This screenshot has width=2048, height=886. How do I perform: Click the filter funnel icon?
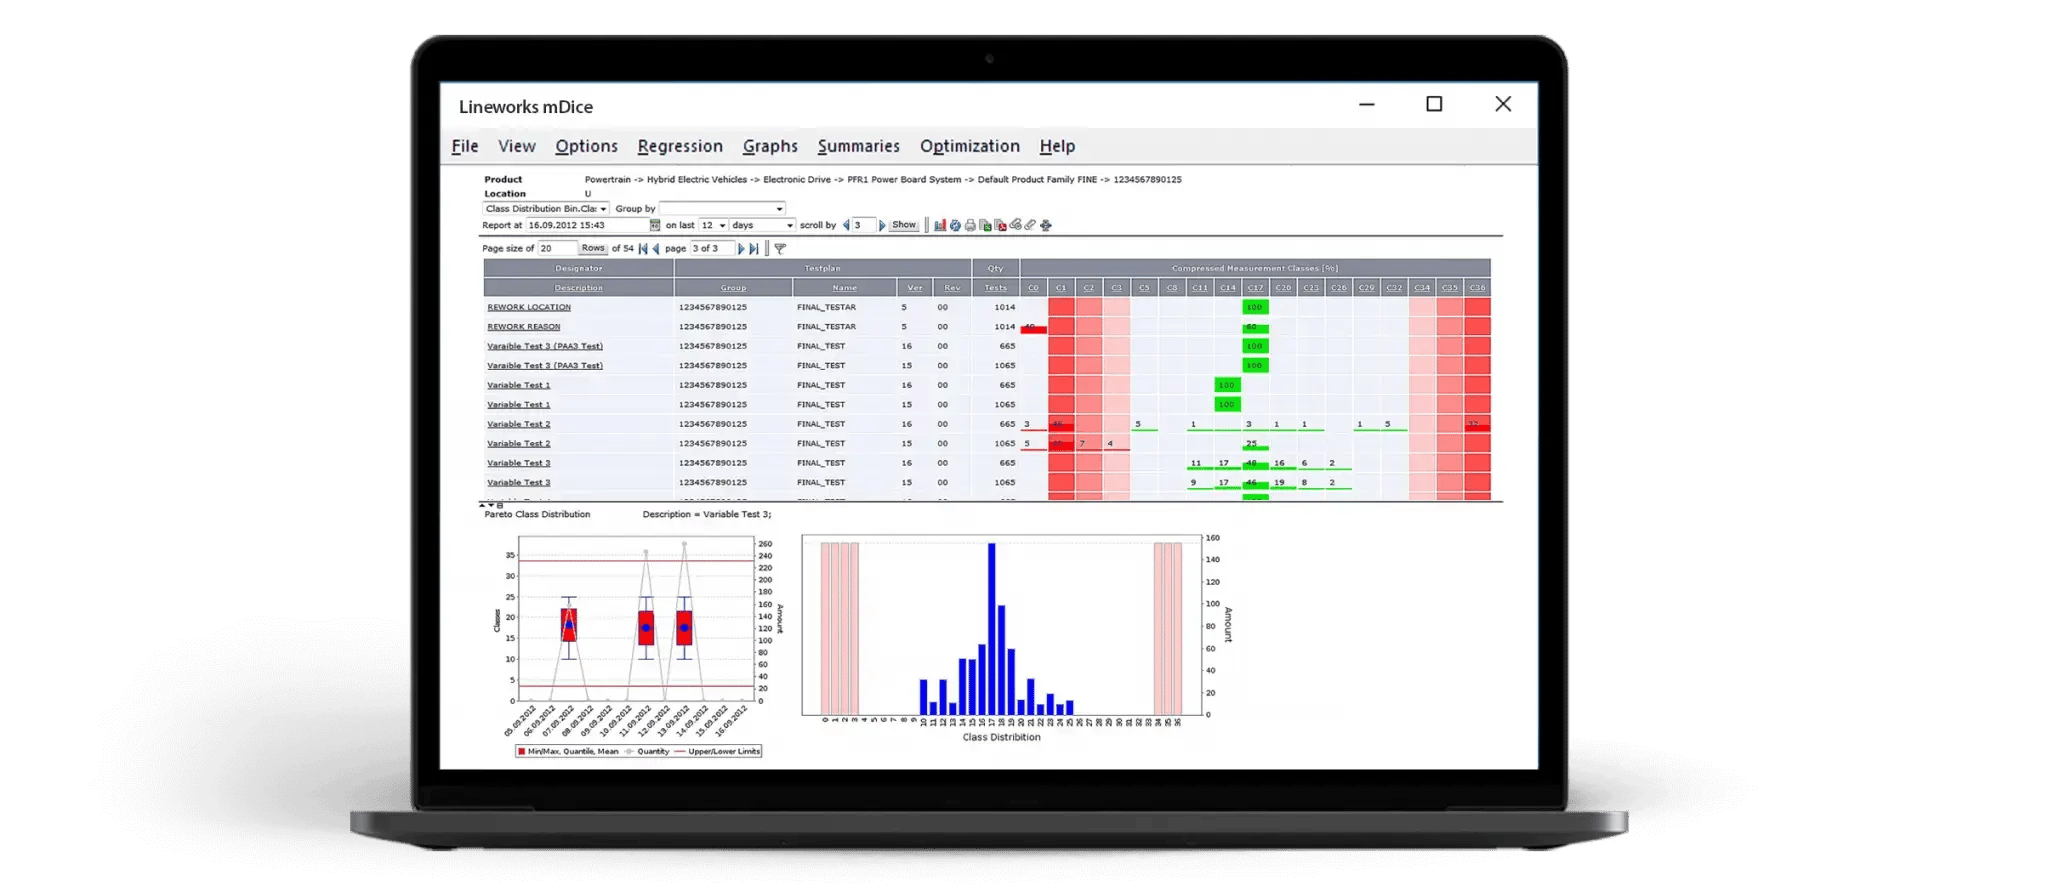click(x=780, y=248)
